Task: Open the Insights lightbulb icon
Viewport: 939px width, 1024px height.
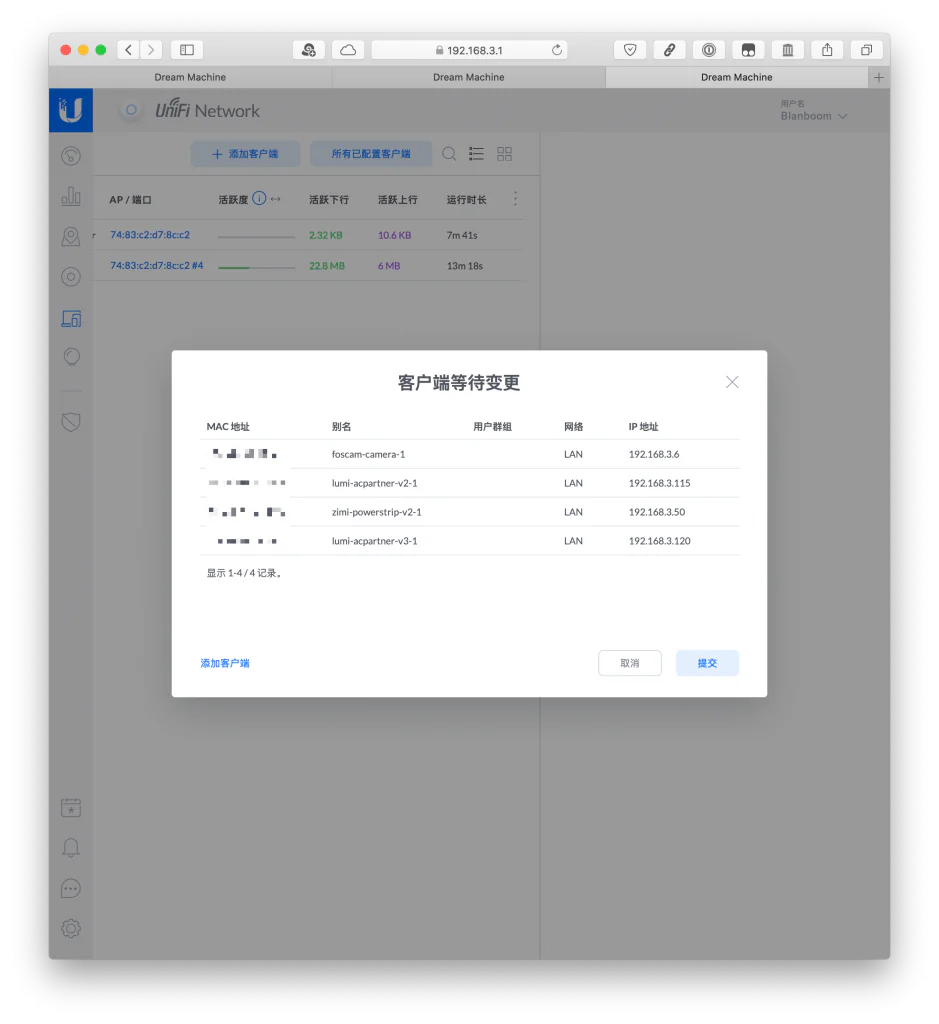Action: coord(71,357)
